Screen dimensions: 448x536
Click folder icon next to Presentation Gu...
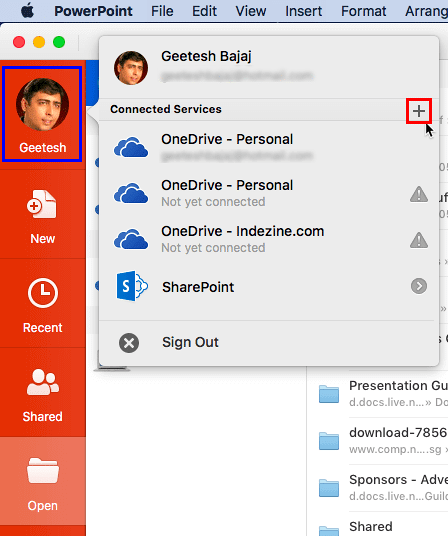point(329,394)
